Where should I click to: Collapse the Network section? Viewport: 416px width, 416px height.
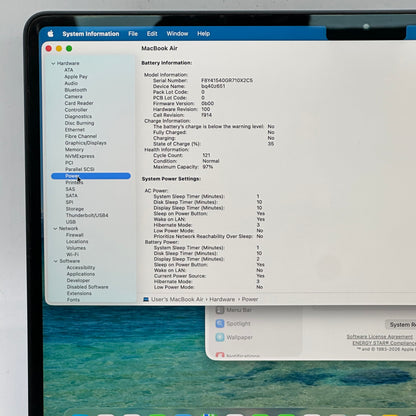click(x=55, y=228)
